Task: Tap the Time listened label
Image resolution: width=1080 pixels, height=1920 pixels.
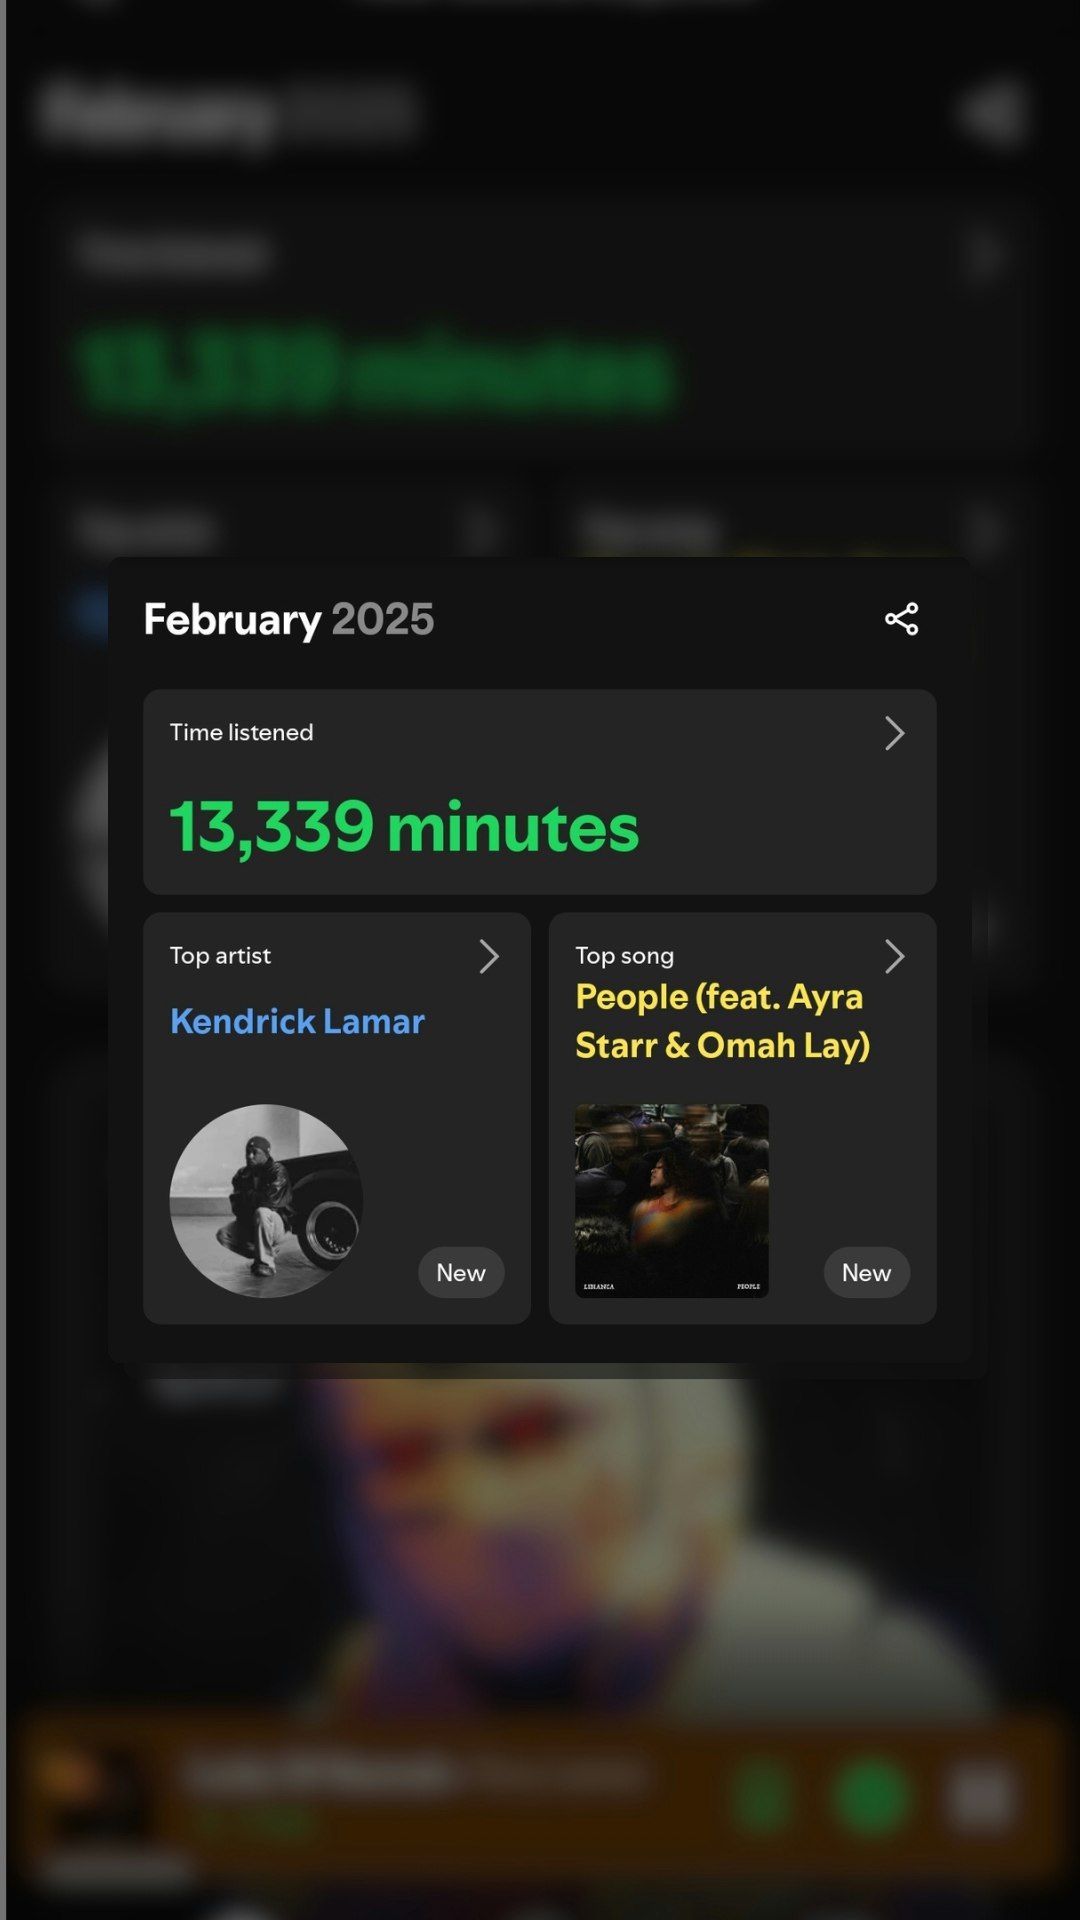Action: (x=241, y=732)
